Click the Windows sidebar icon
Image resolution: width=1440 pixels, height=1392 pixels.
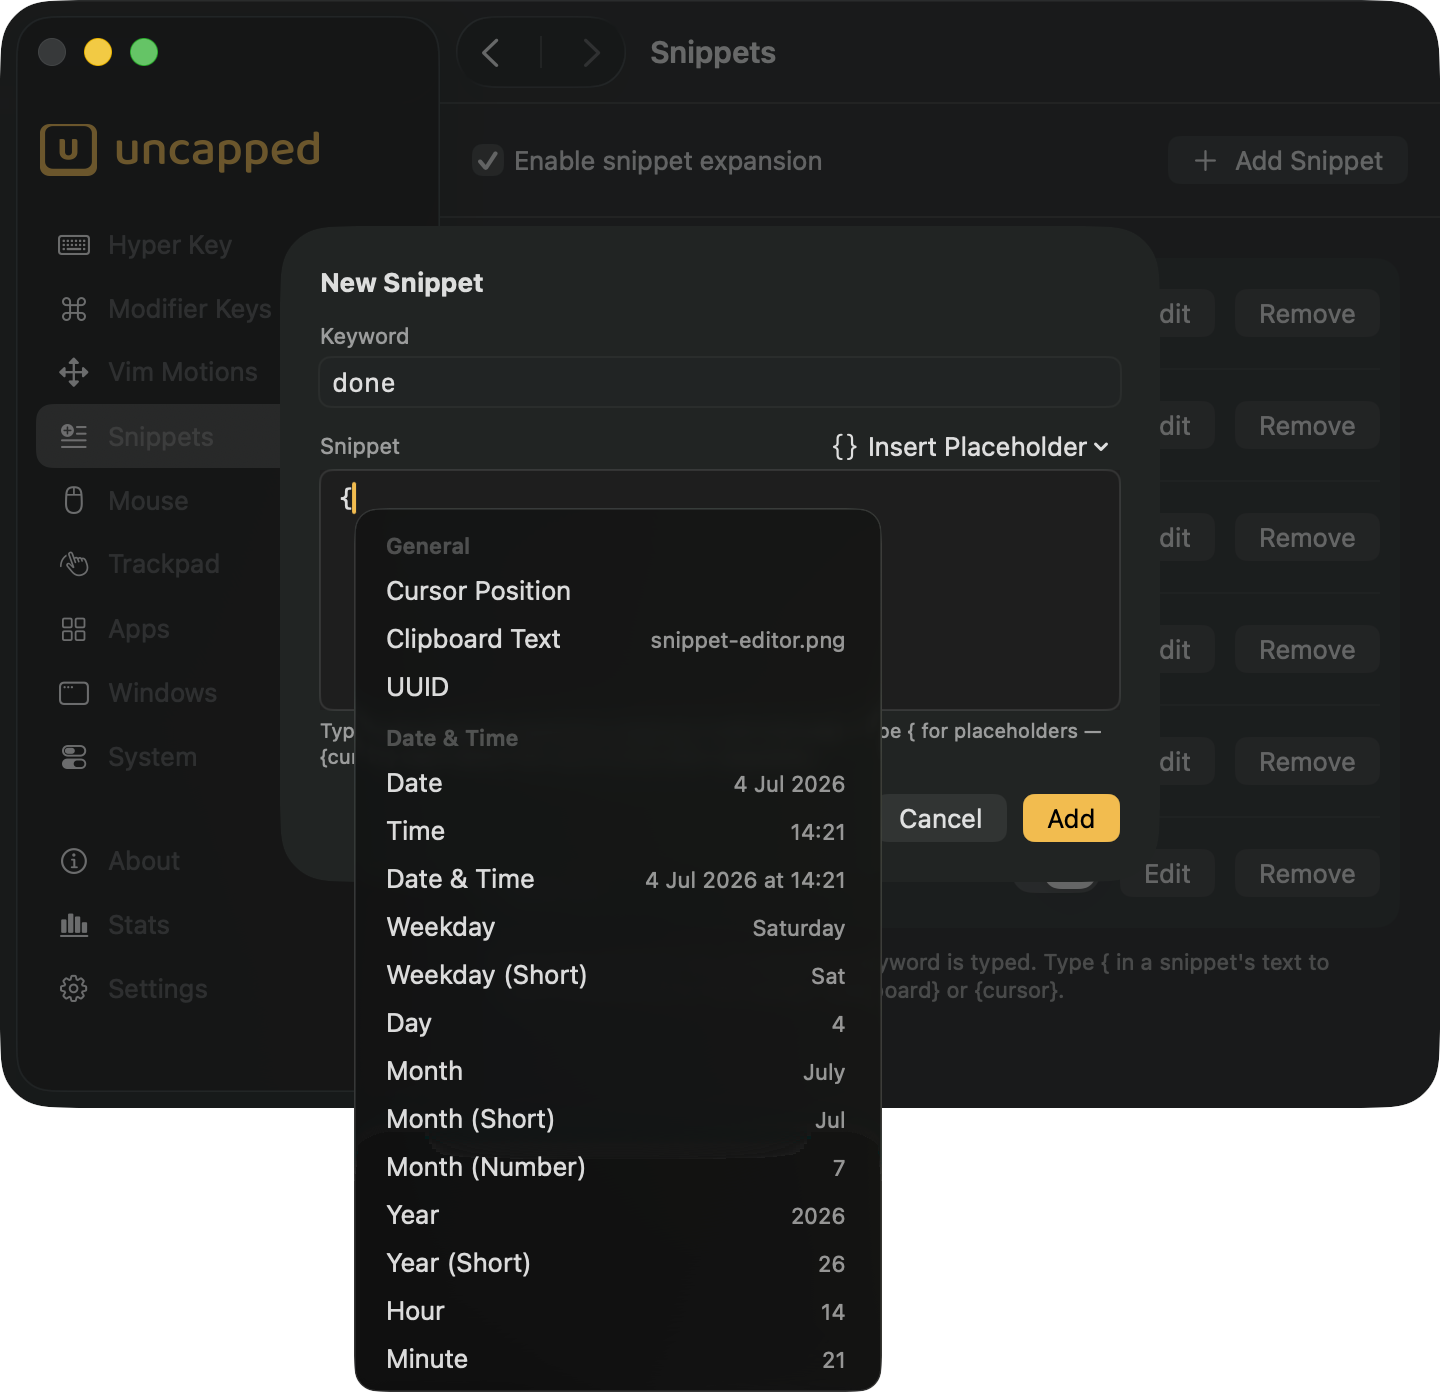pos(74,693)
